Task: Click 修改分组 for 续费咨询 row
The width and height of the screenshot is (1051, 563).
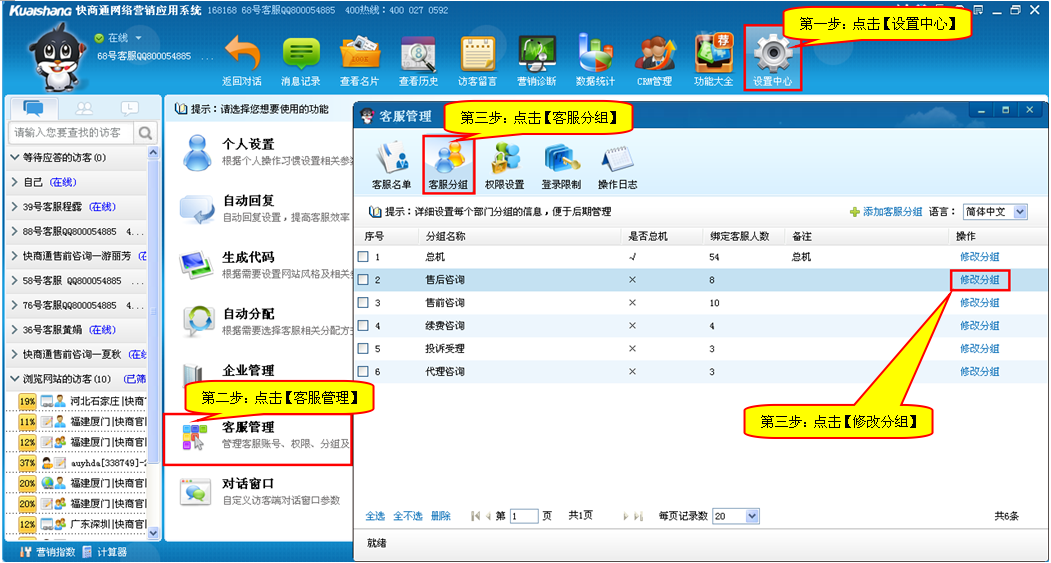Action: 979,326
